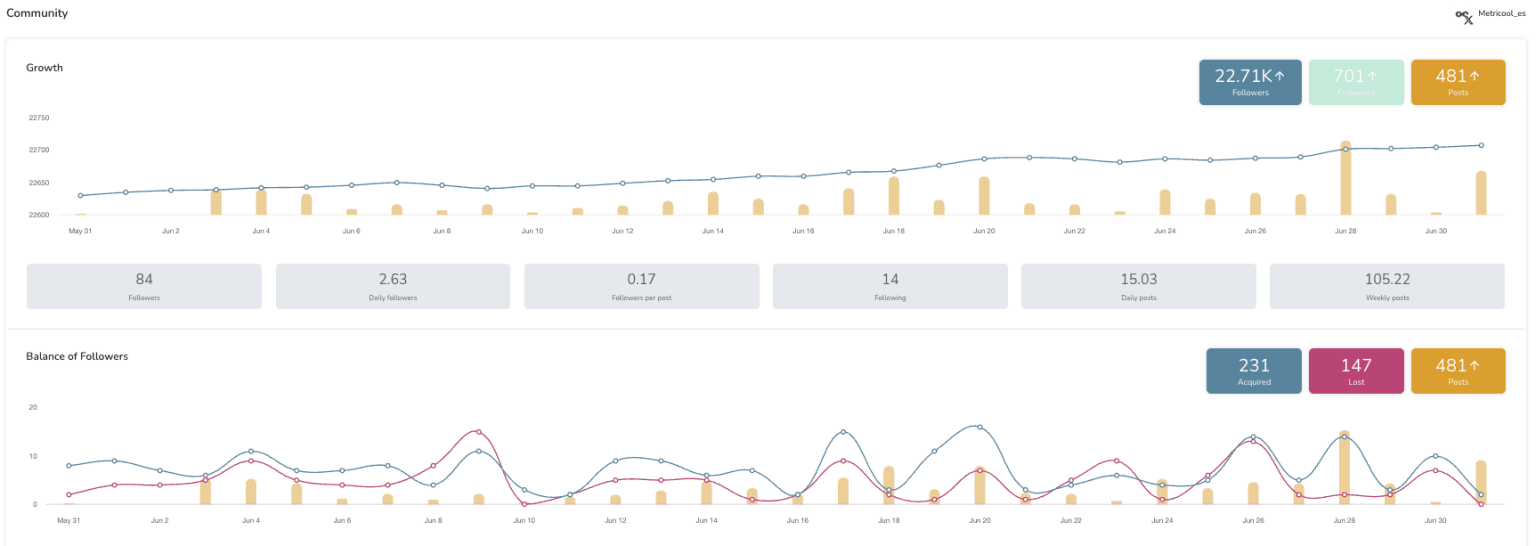The width and height of the screenshot is (1536, 546).
Task: Select the 2.63 Daily followers card
Action: (x=393, y=286)
